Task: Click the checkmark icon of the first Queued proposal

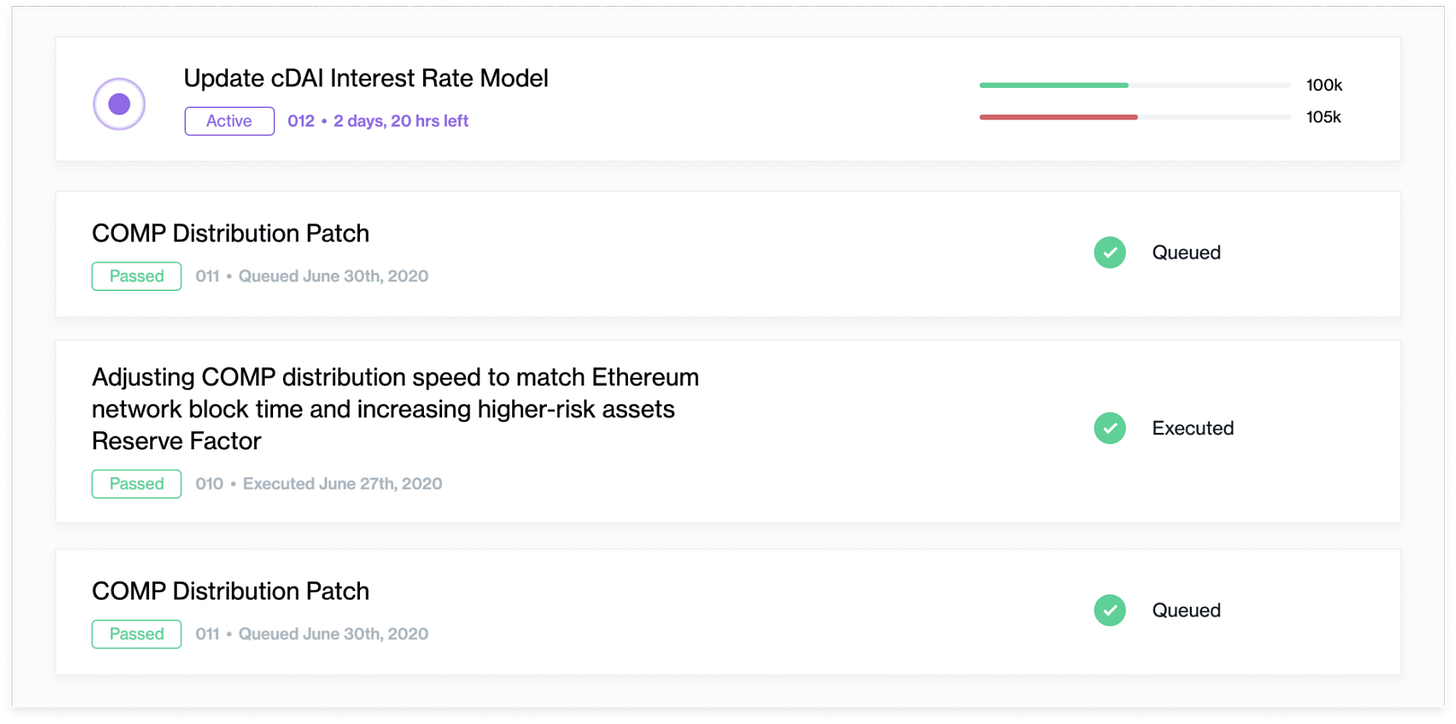Action: coord(1109,252)
